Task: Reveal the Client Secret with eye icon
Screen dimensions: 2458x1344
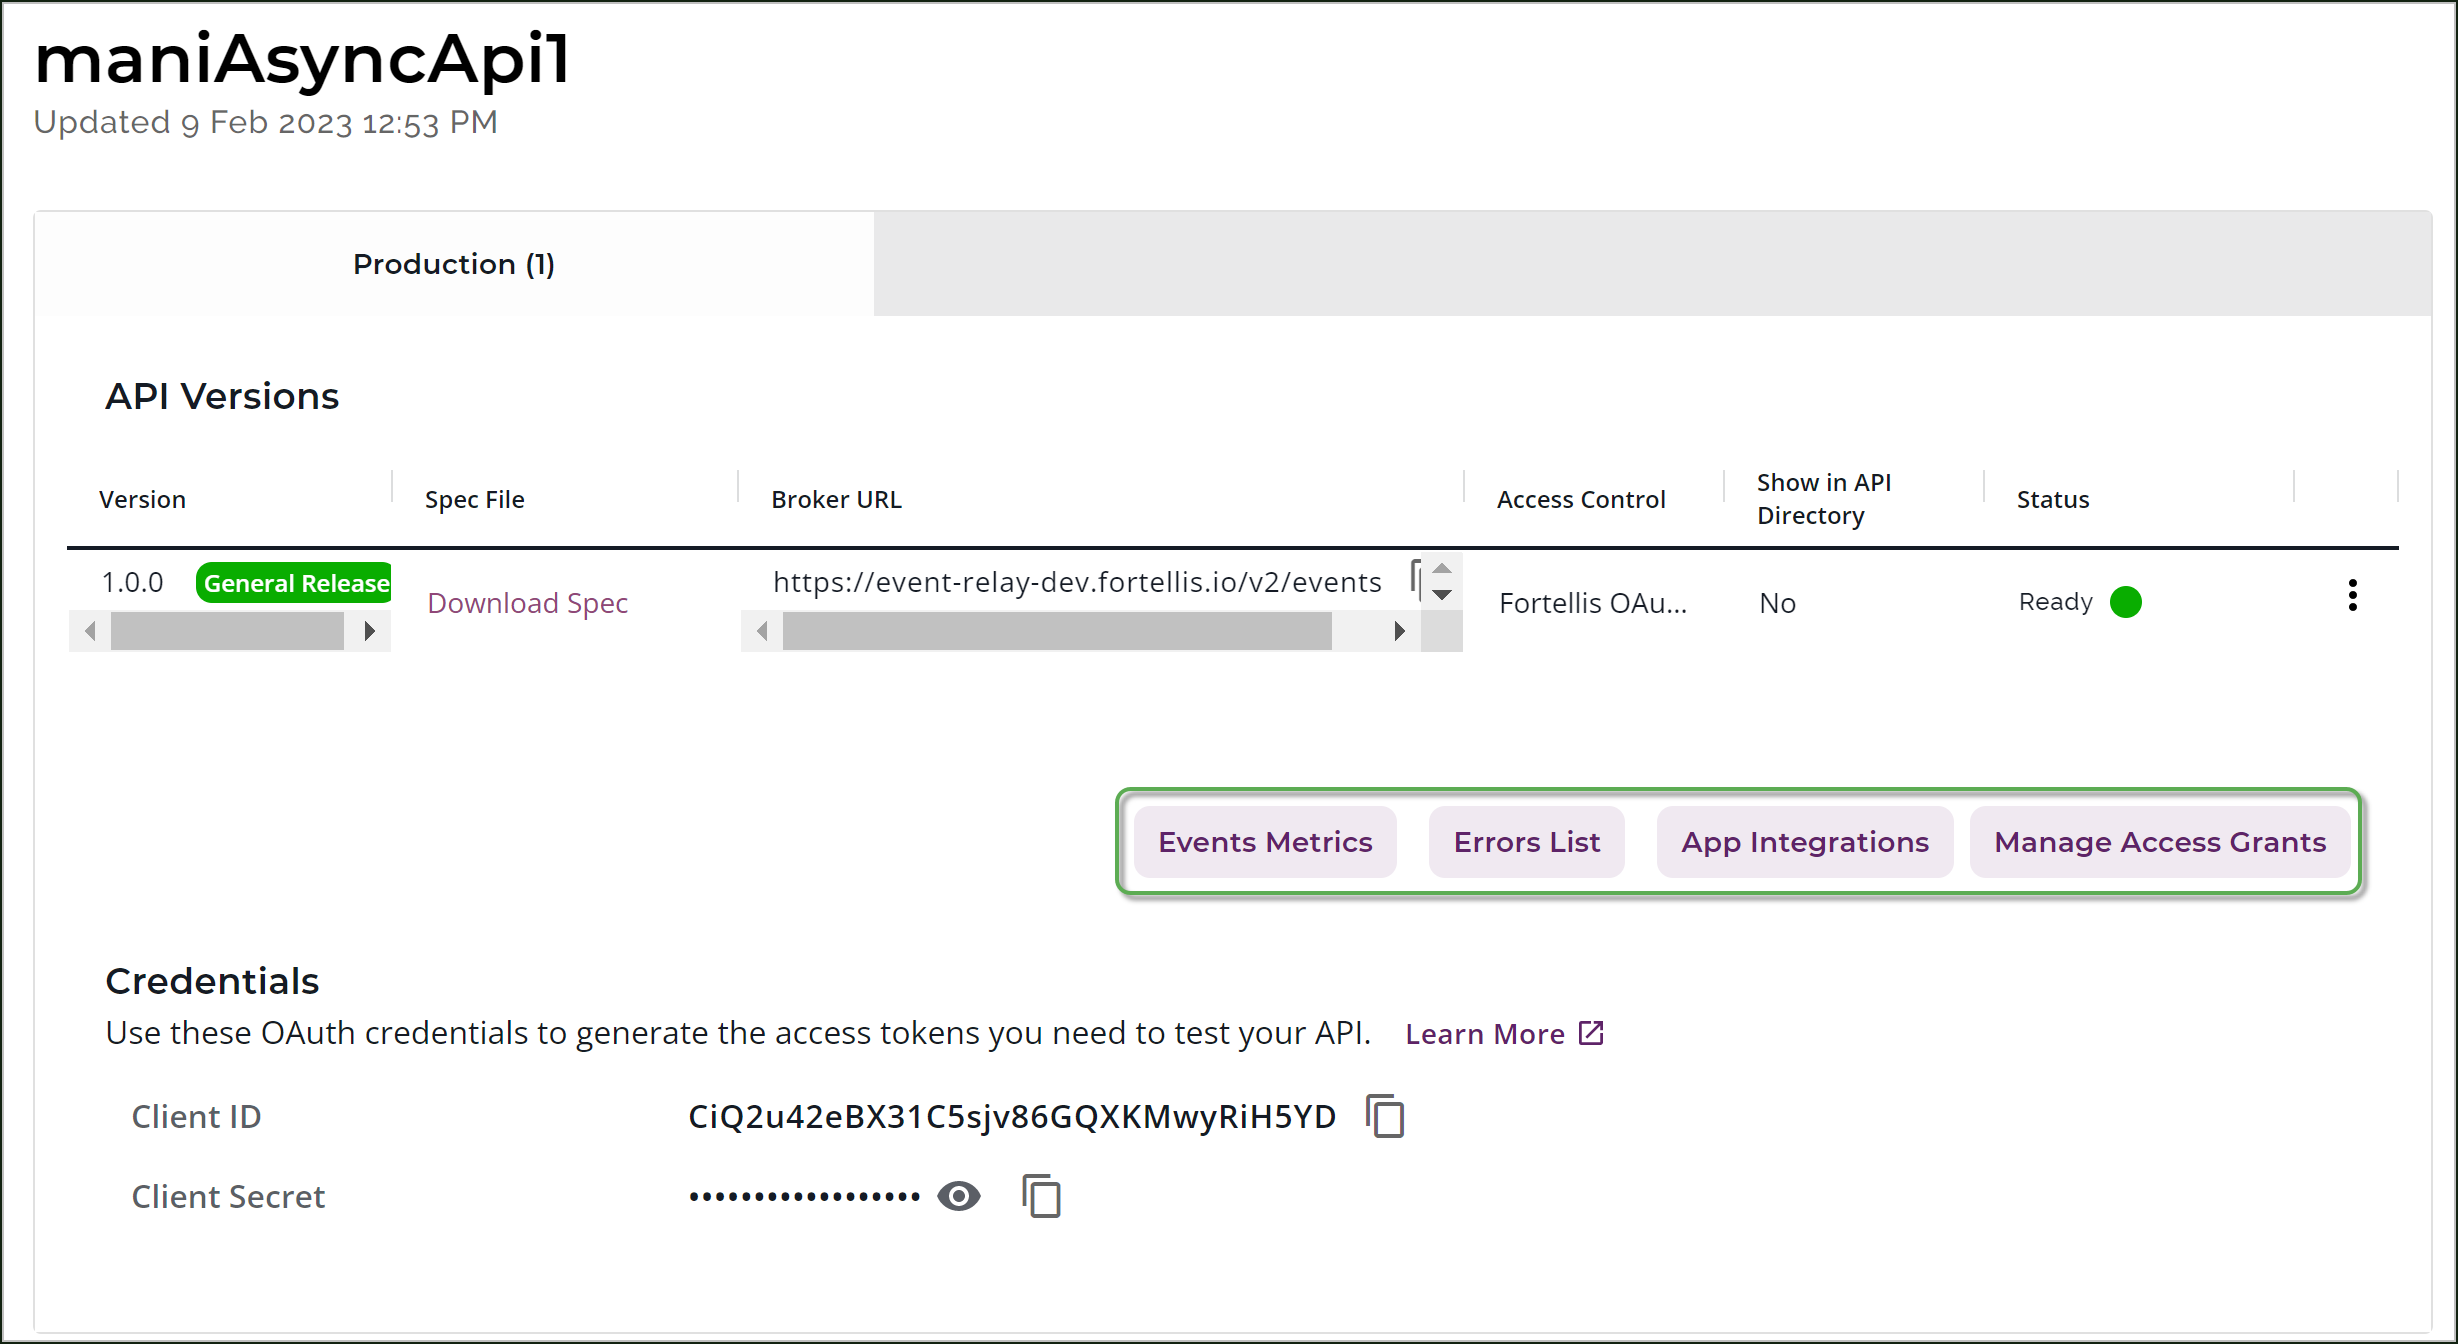Action: tap(959, 1196)
